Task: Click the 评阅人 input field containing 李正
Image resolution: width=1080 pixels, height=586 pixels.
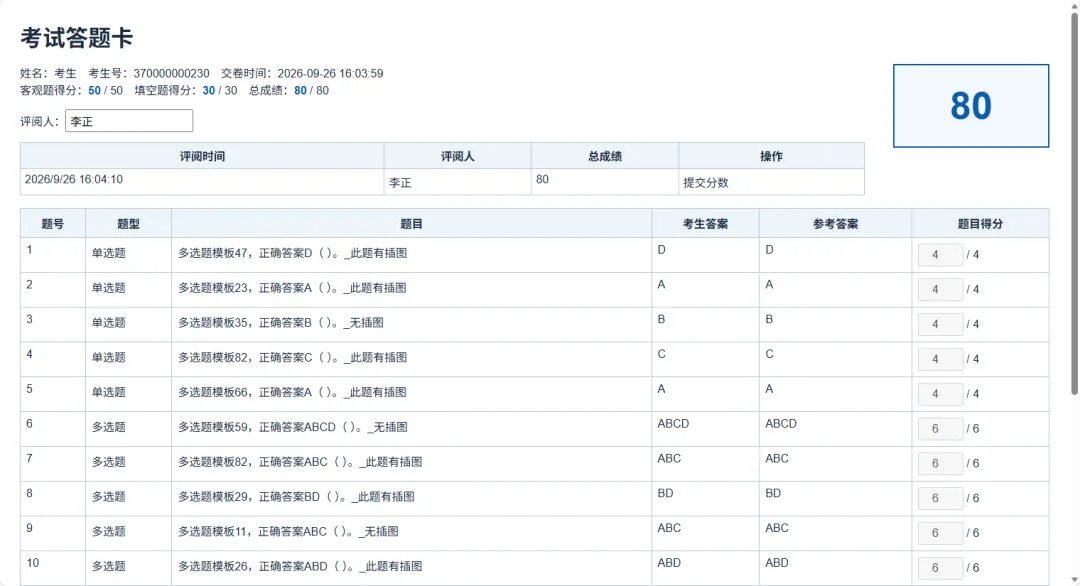Action: point(129,121)
